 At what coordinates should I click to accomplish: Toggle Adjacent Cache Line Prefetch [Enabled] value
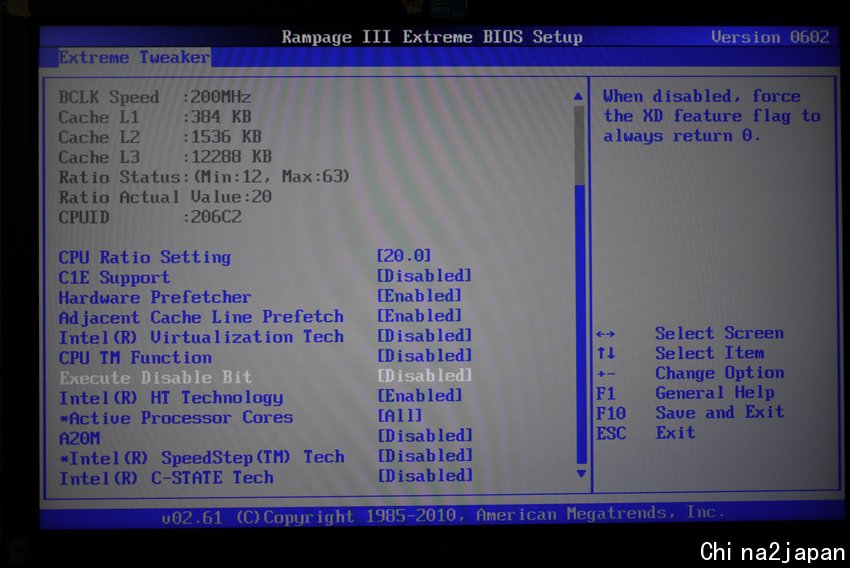coord(419,315)
